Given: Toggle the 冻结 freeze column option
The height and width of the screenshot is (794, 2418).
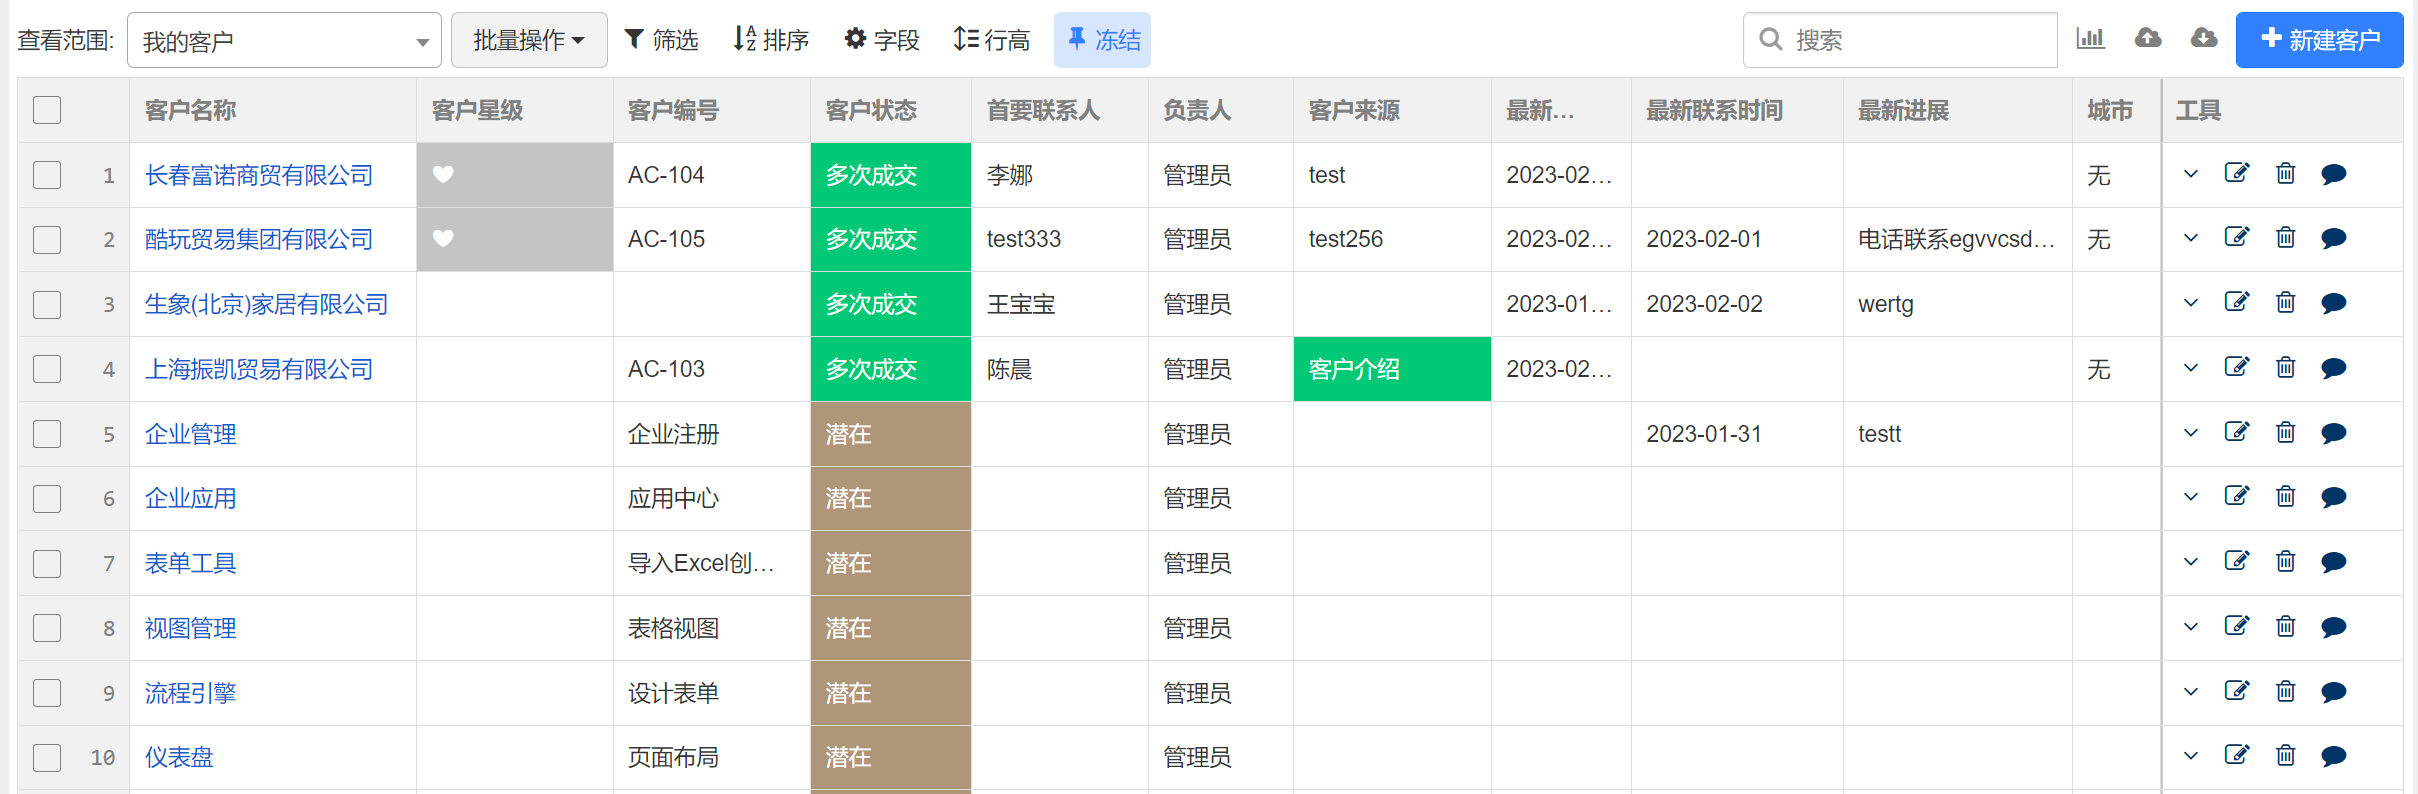Looking at the screenshot, I should 1102,40.
